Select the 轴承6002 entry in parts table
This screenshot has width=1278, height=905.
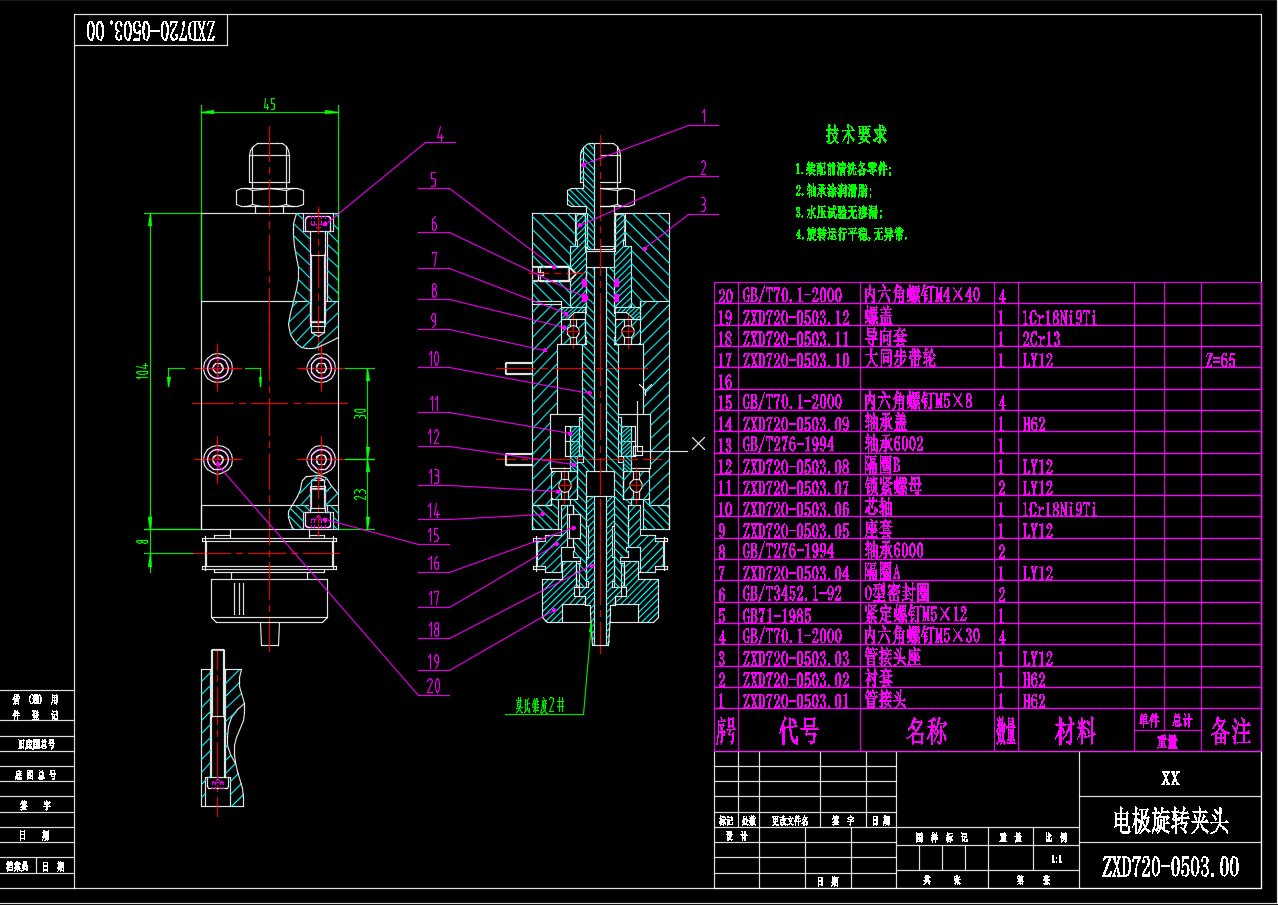tap(894, 444)
